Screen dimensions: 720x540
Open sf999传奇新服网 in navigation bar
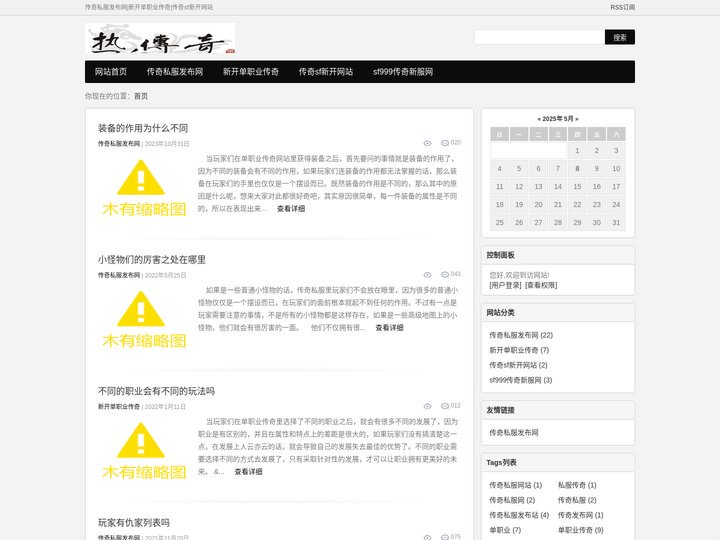pos(403,72)
